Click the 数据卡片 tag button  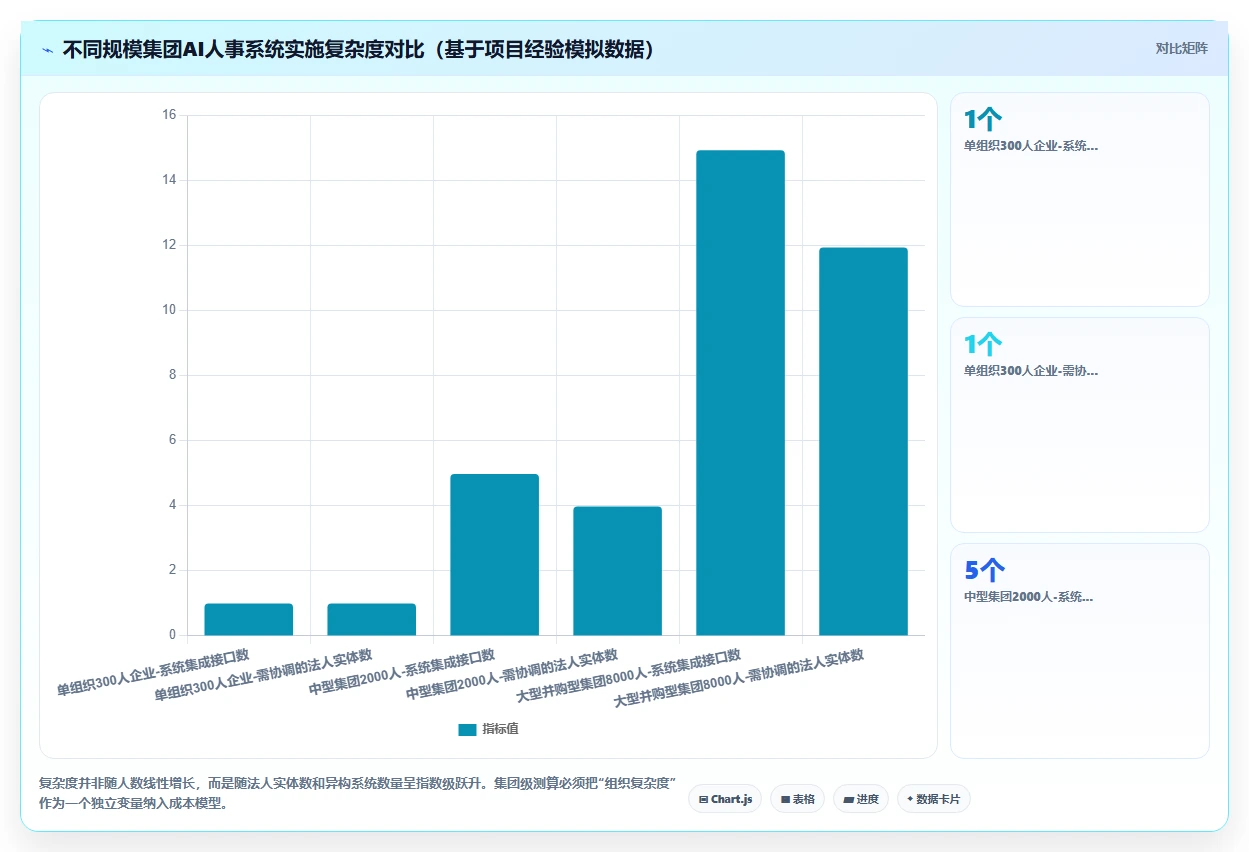click(933, 799)
